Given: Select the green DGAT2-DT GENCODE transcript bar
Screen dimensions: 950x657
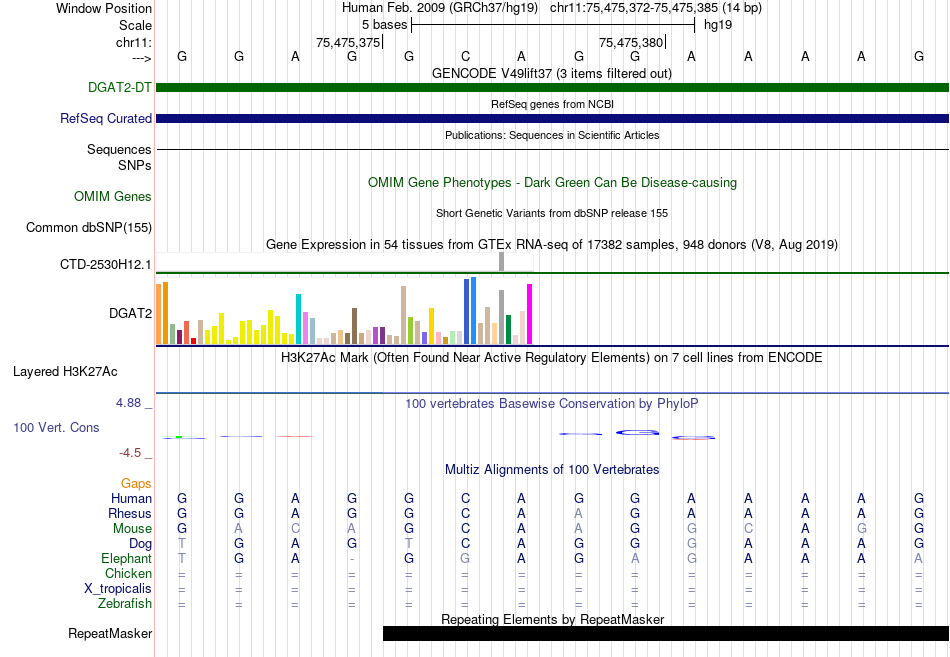Looking at the screenshot, I should pyautogui.click(x=552, y=87).
